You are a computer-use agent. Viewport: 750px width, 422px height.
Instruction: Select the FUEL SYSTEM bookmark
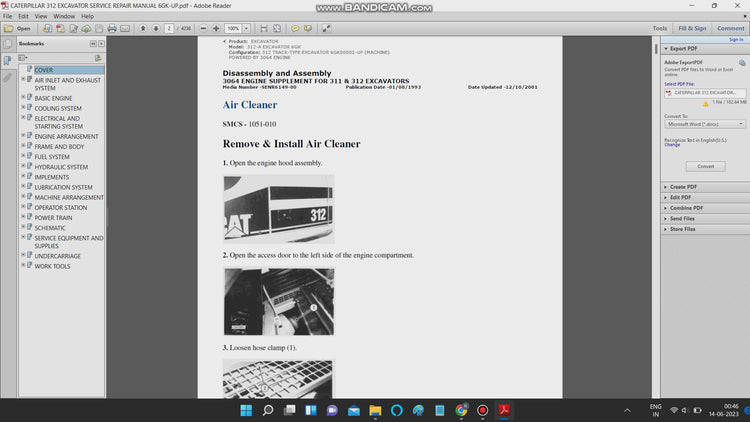click(52, 157)
